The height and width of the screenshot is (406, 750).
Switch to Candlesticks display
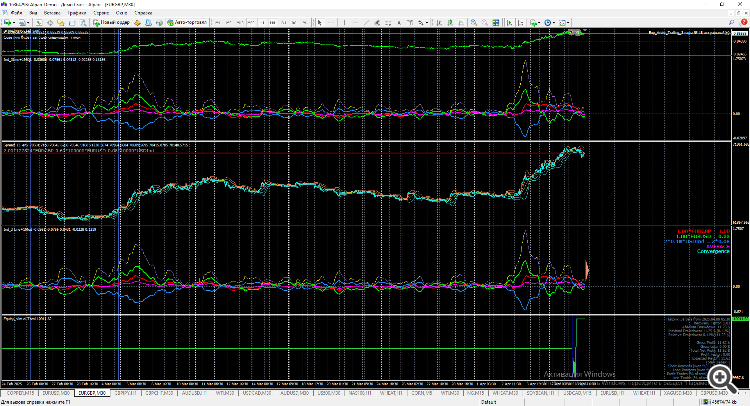pos(451,22)
